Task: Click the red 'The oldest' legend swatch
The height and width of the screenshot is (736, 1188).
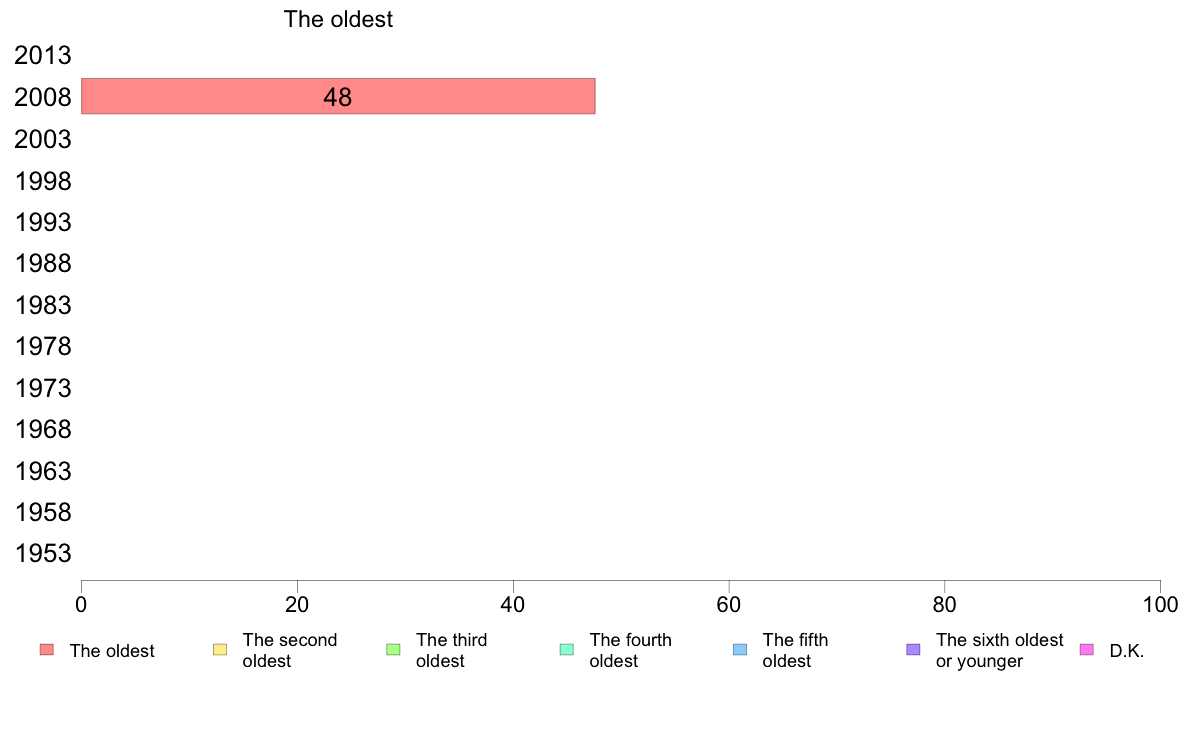Action: coord(47,650)
